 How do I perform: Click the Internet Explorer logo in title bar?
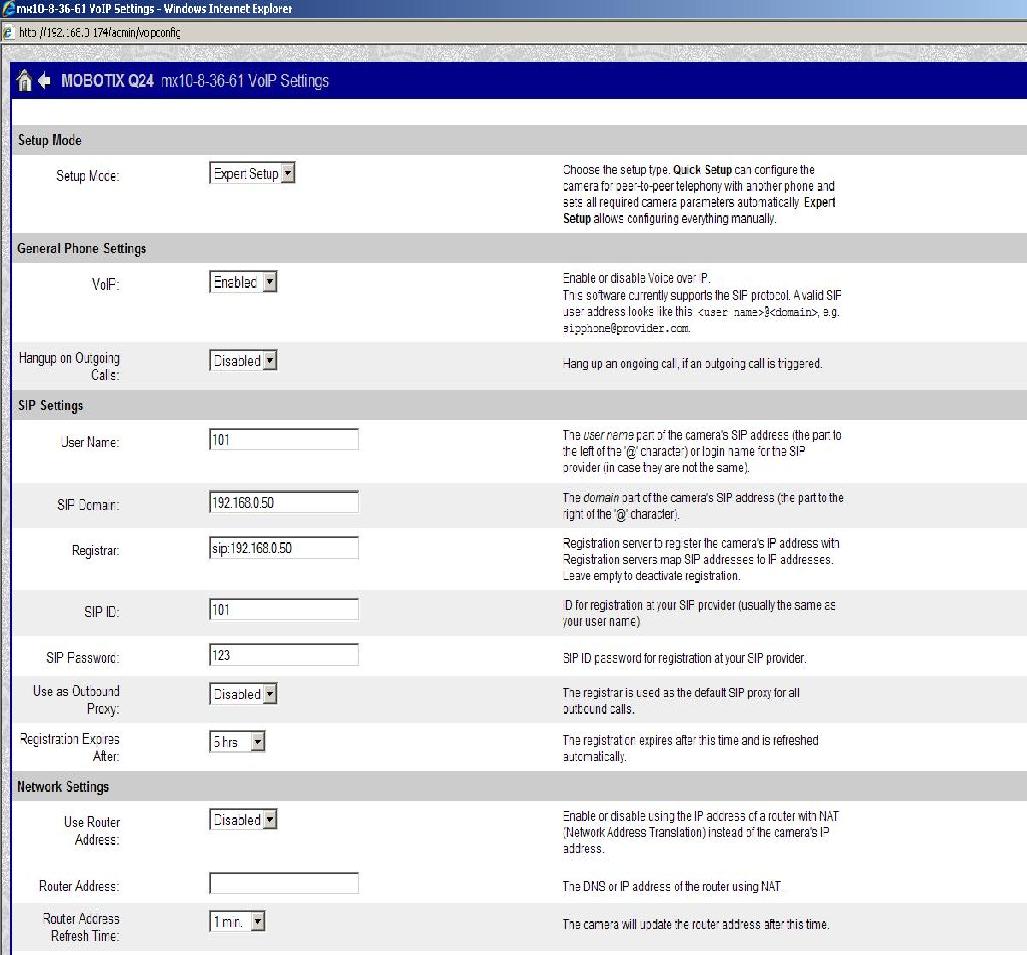click(x=8, y=8)
